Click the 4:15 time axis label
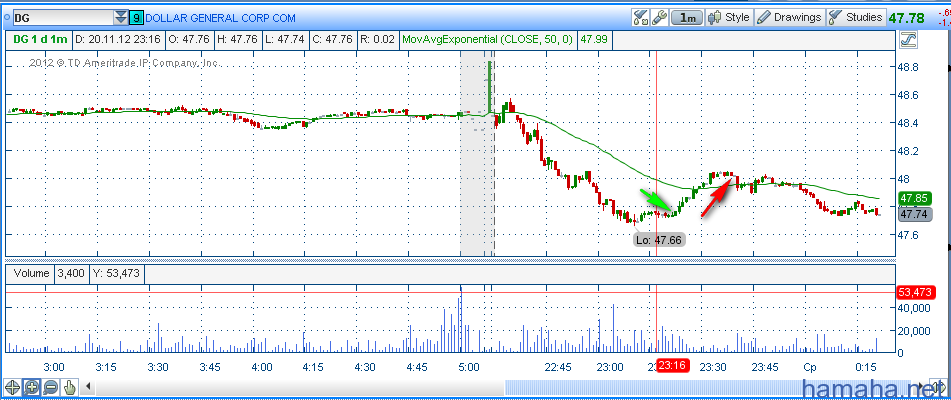Screen dimensions: 951x400 tap(313, 367)
